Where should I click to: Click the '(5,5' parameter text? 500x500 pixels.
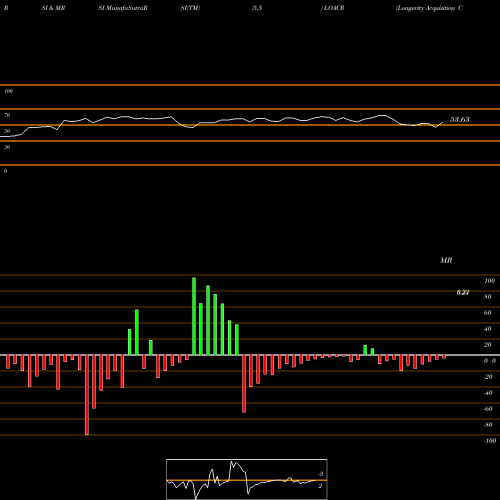(x=257, y=8)
